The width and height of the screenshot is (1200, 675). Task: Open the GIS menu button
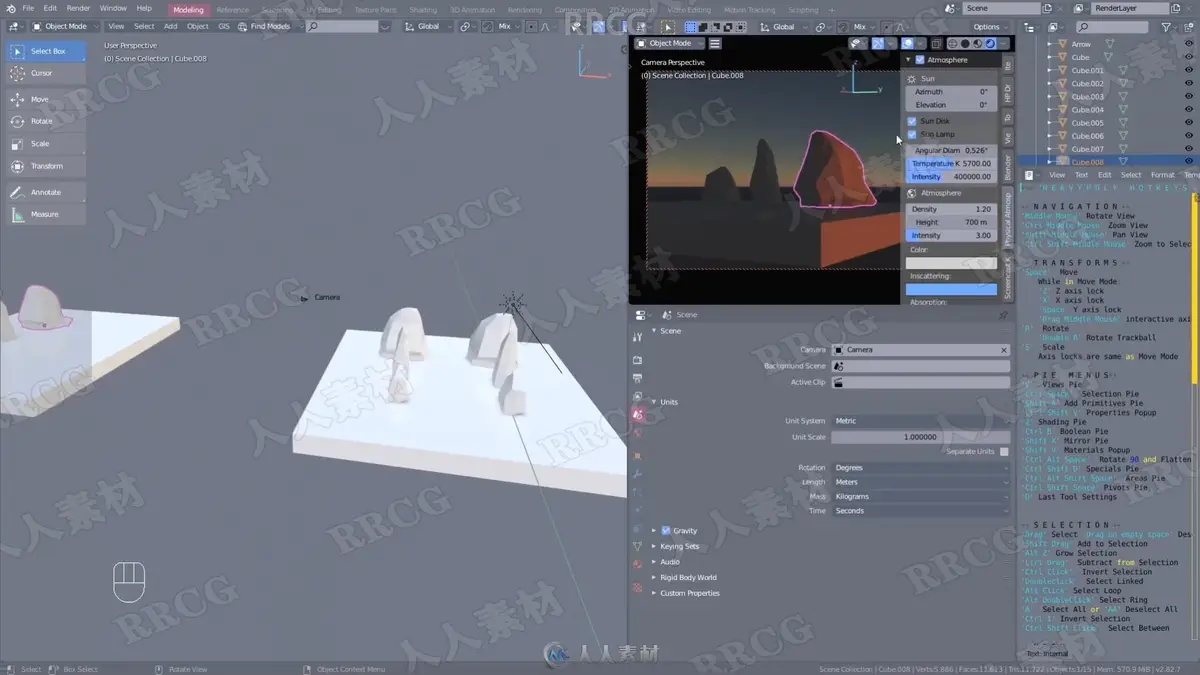(224, 26)
